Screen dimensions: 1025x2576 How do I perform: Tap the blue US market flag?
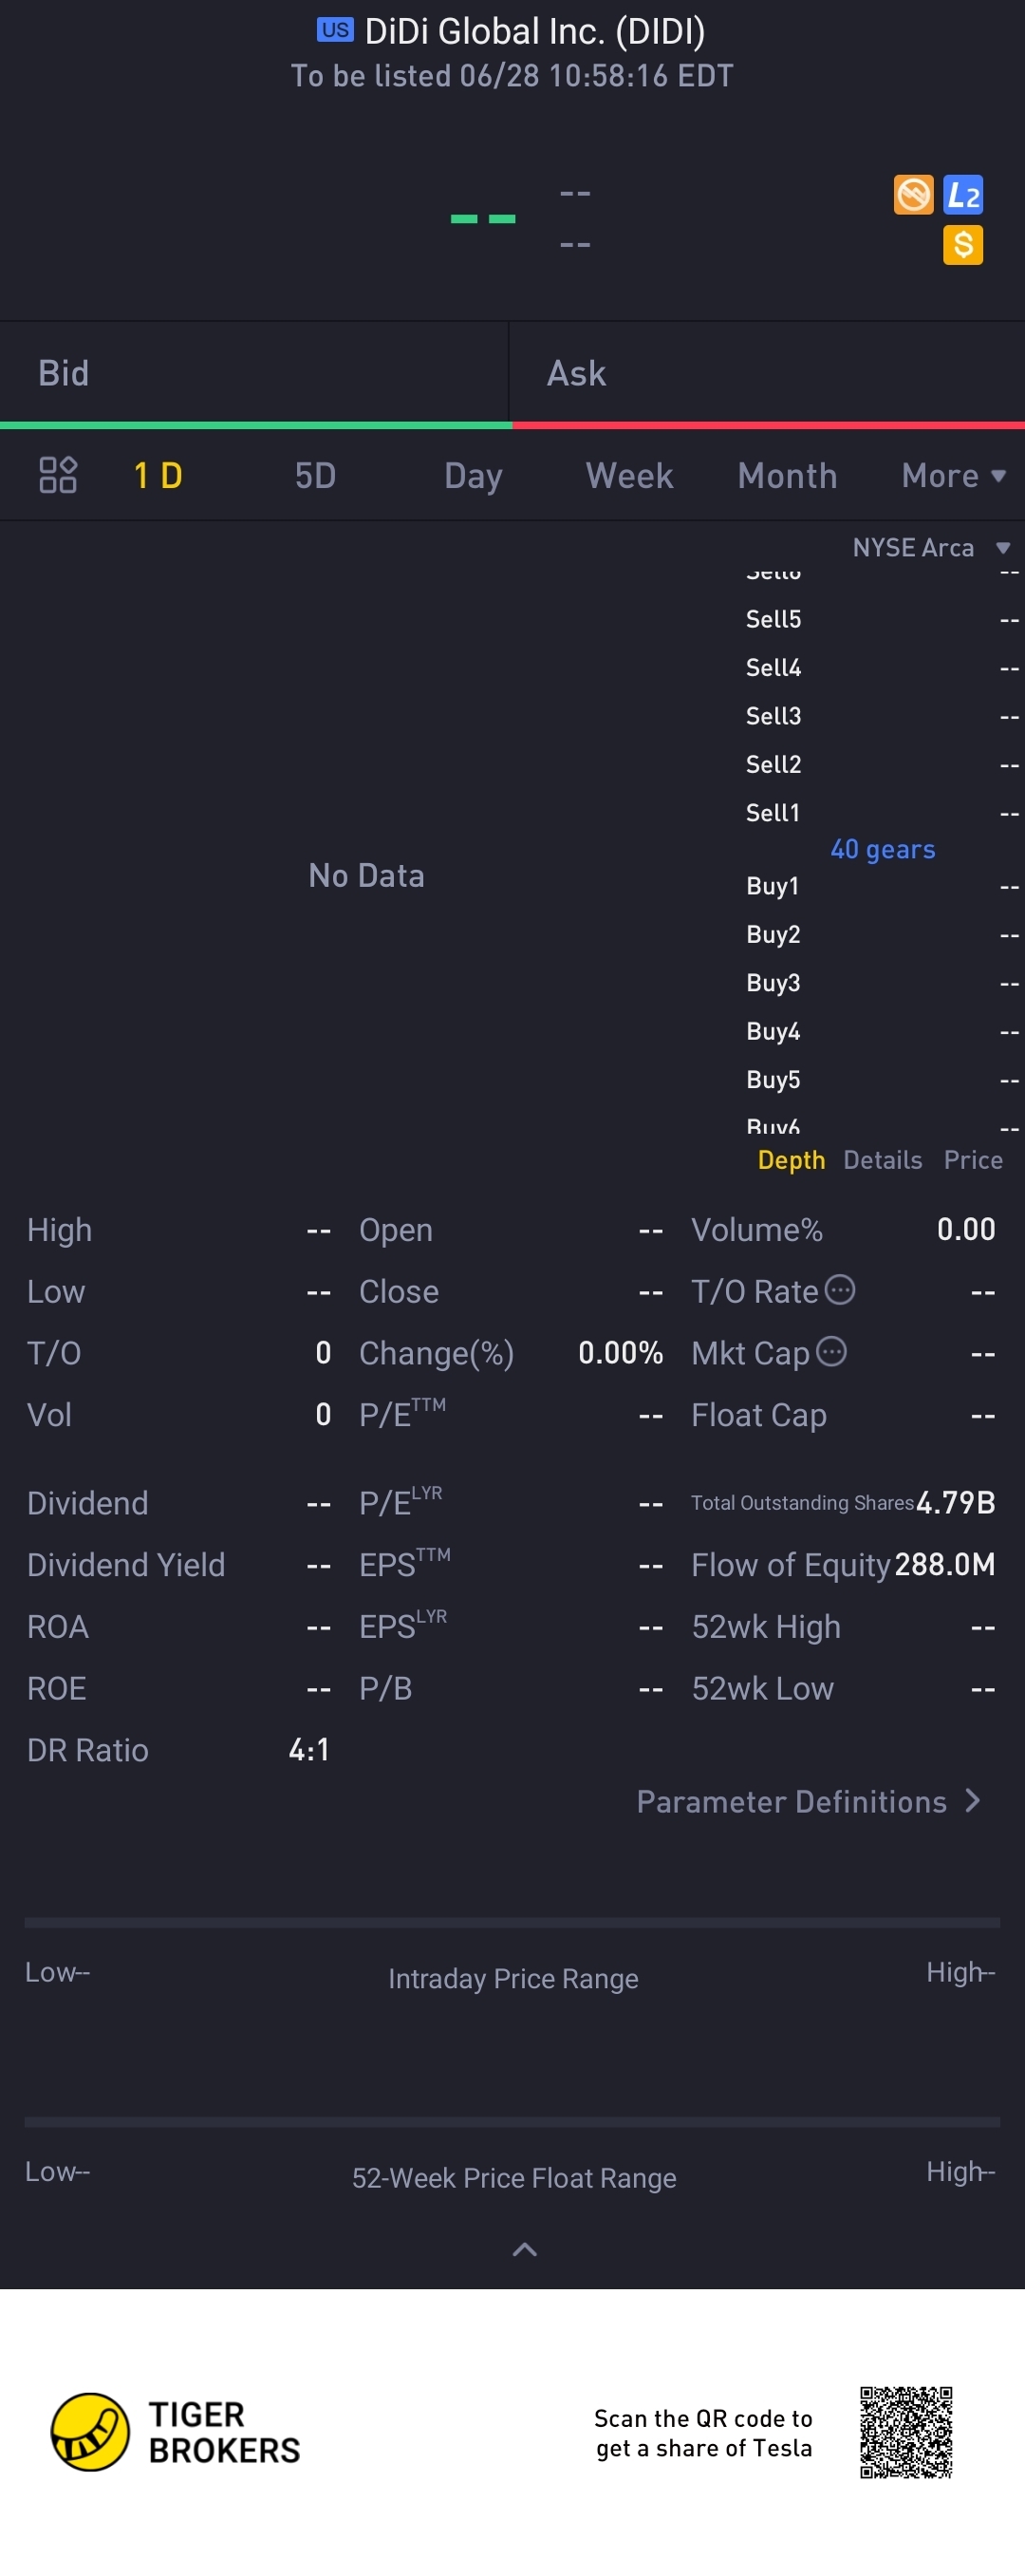coord(335,30)
